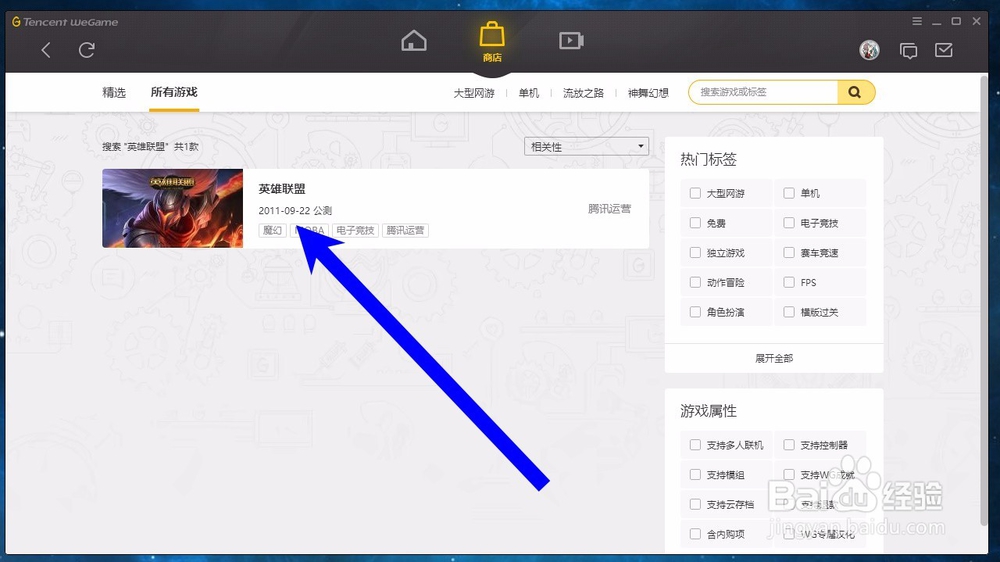
Task: Minimize the WeGame window
Action: click(936, 22)
